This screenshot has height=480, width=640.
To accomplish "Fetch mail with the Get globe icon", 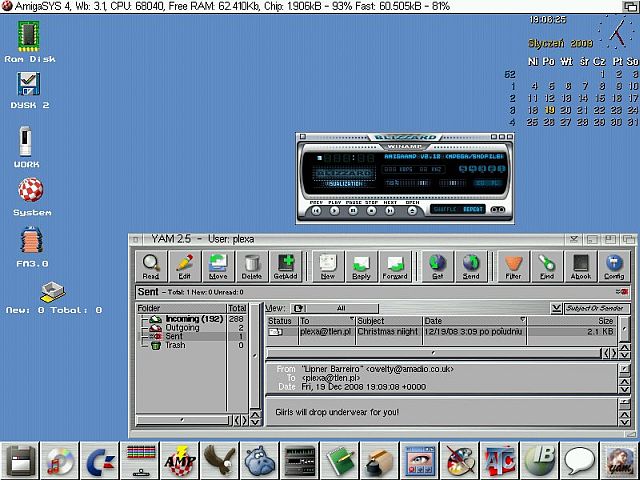I will coord(438,266).
